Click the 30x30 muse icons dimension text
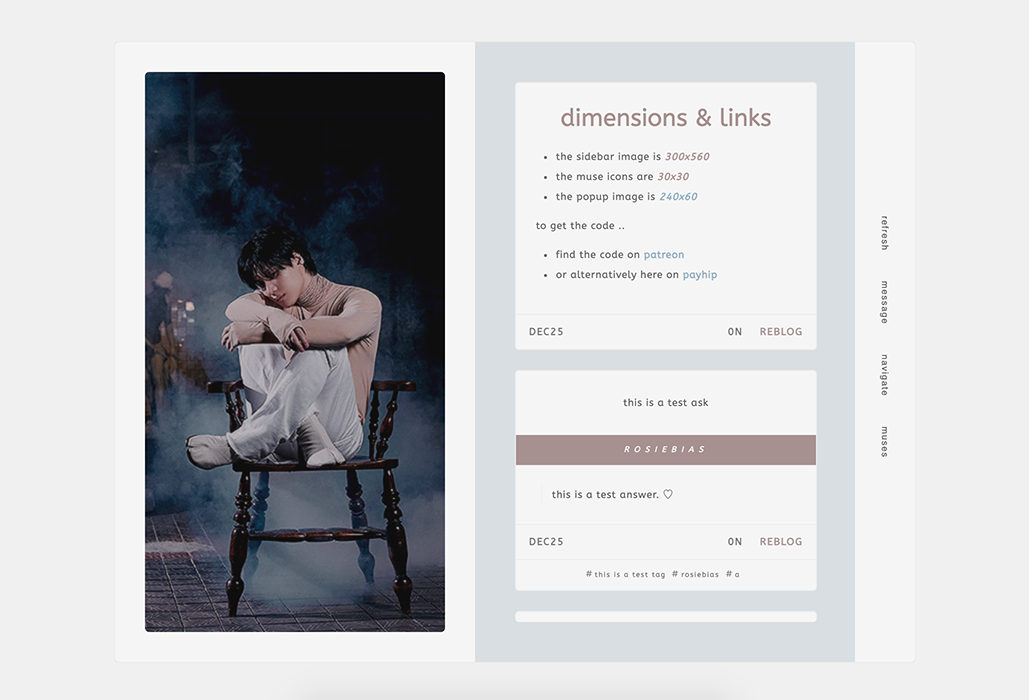This screenshot has width=1029, height=700. point(673,176)
